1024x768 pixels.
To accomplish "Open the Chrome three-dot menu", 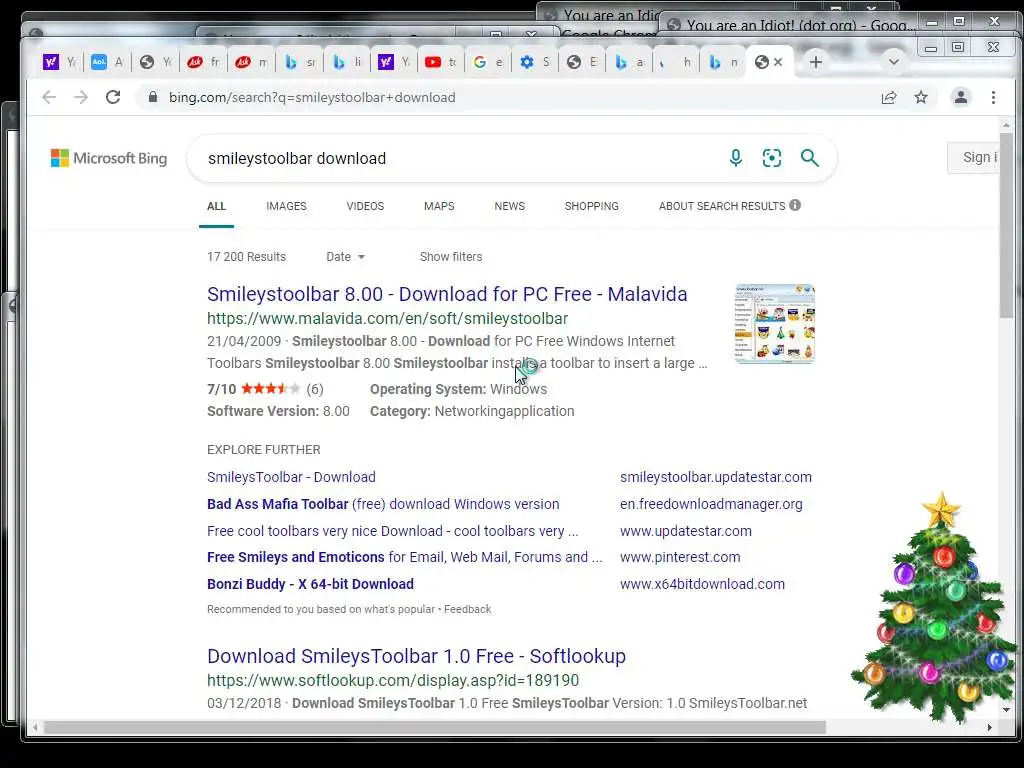I will tap(993, 97).
